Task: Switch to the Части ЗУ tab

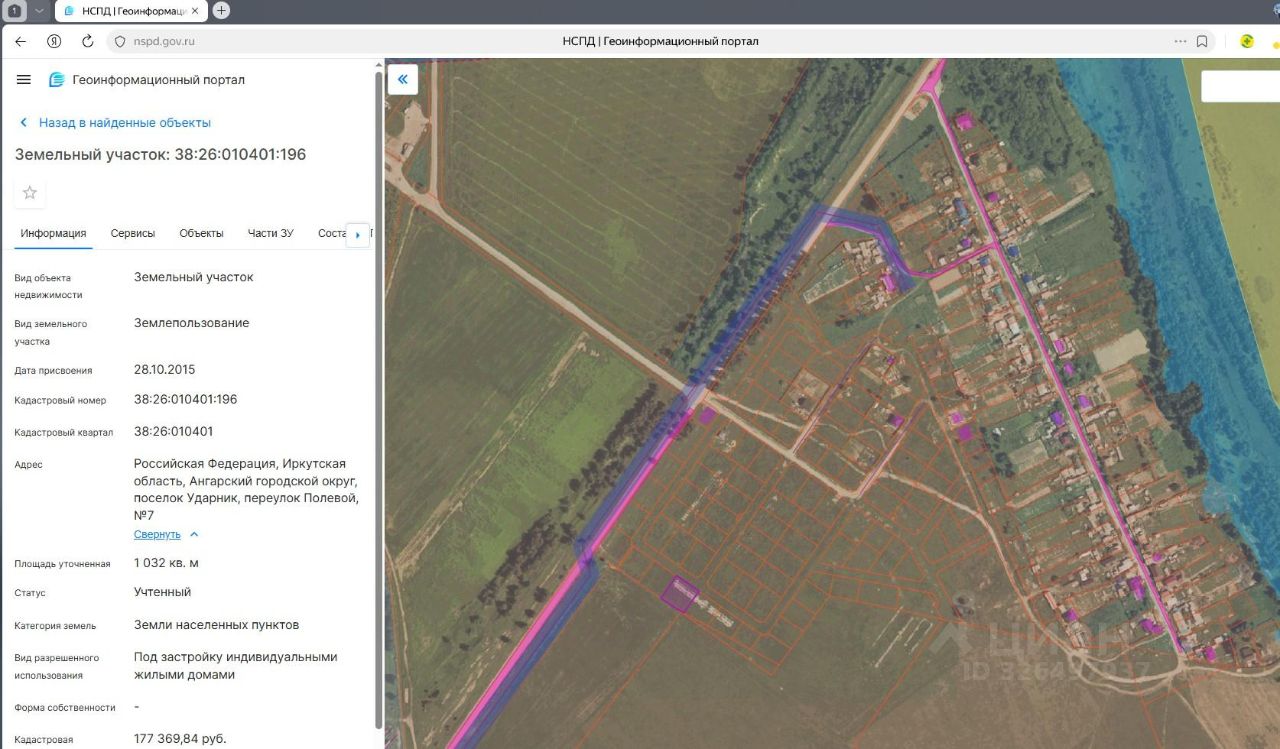Action: 271,233
